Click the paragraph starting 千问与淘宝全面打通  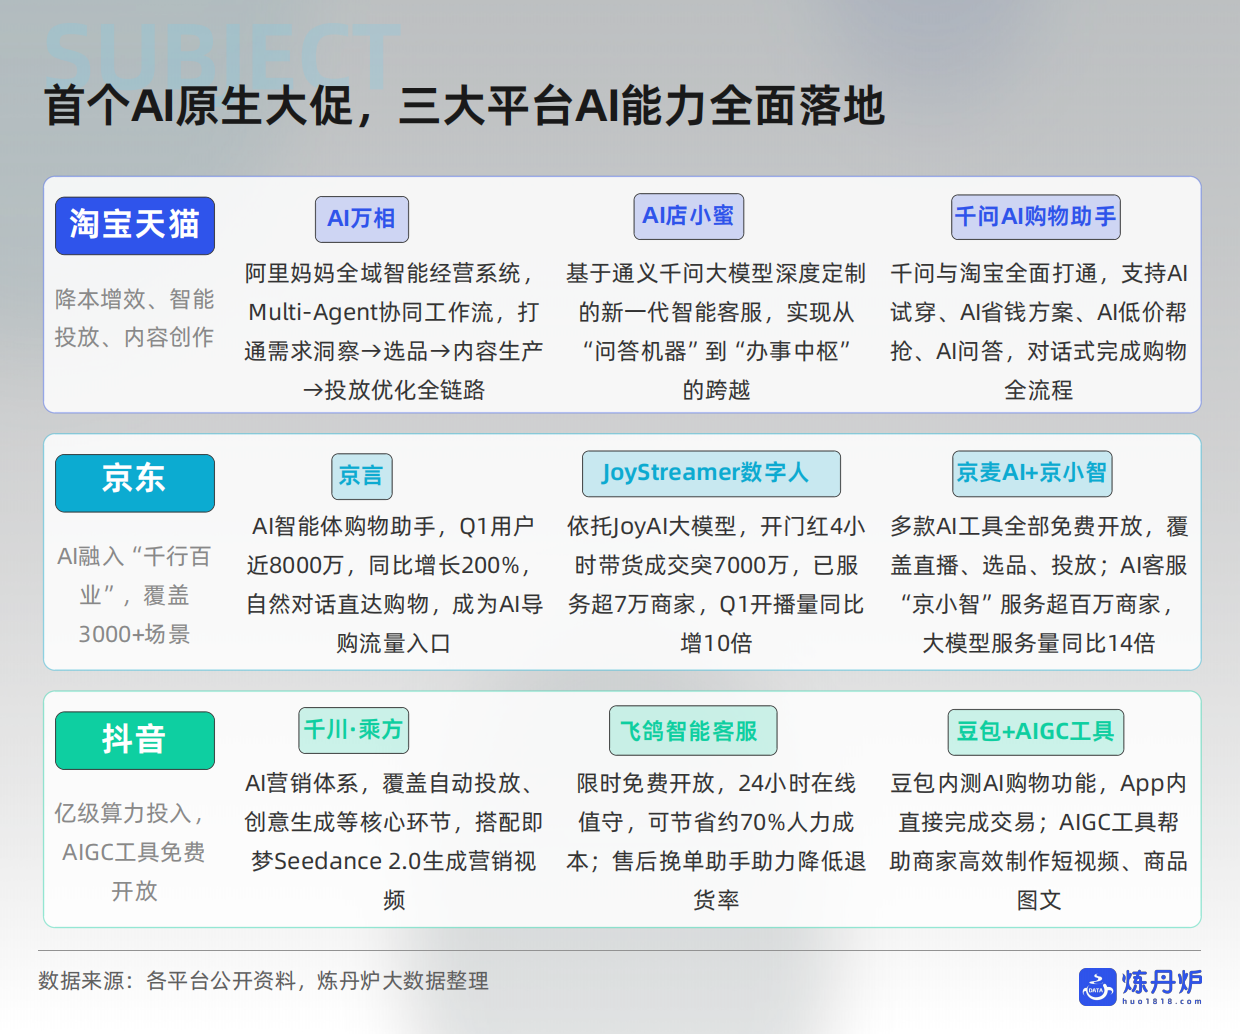(x=1039, y=331)
